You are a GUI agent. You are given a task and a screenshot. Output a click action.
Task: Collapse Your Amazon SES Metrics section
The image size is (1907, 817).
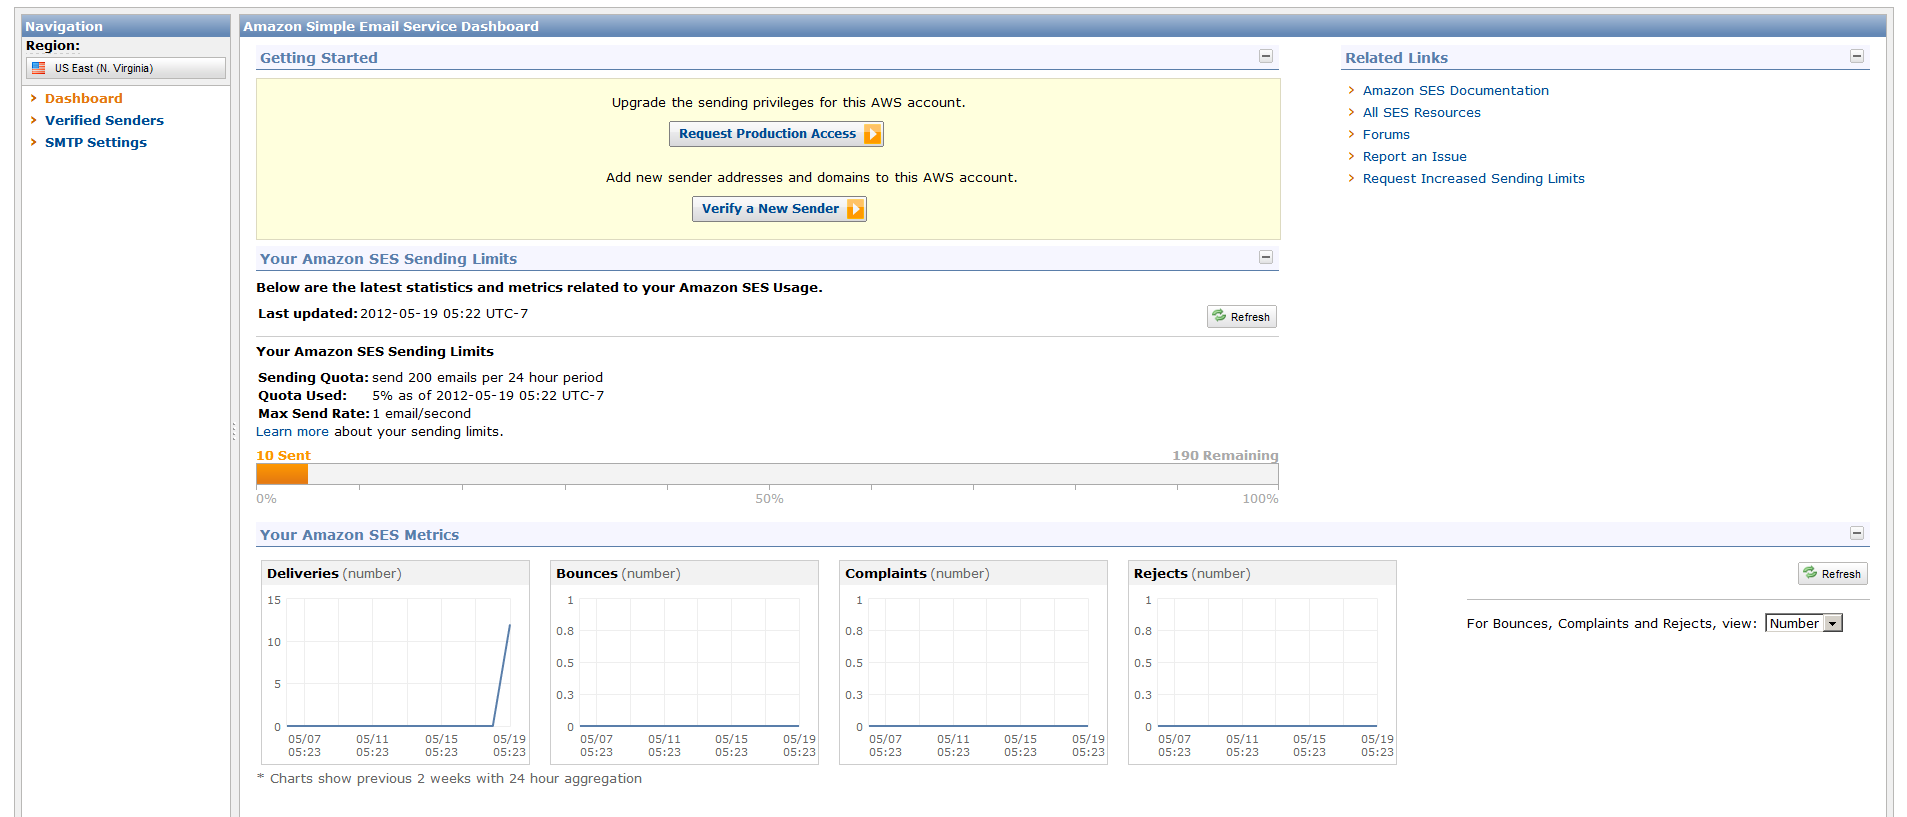(1856, 533)
